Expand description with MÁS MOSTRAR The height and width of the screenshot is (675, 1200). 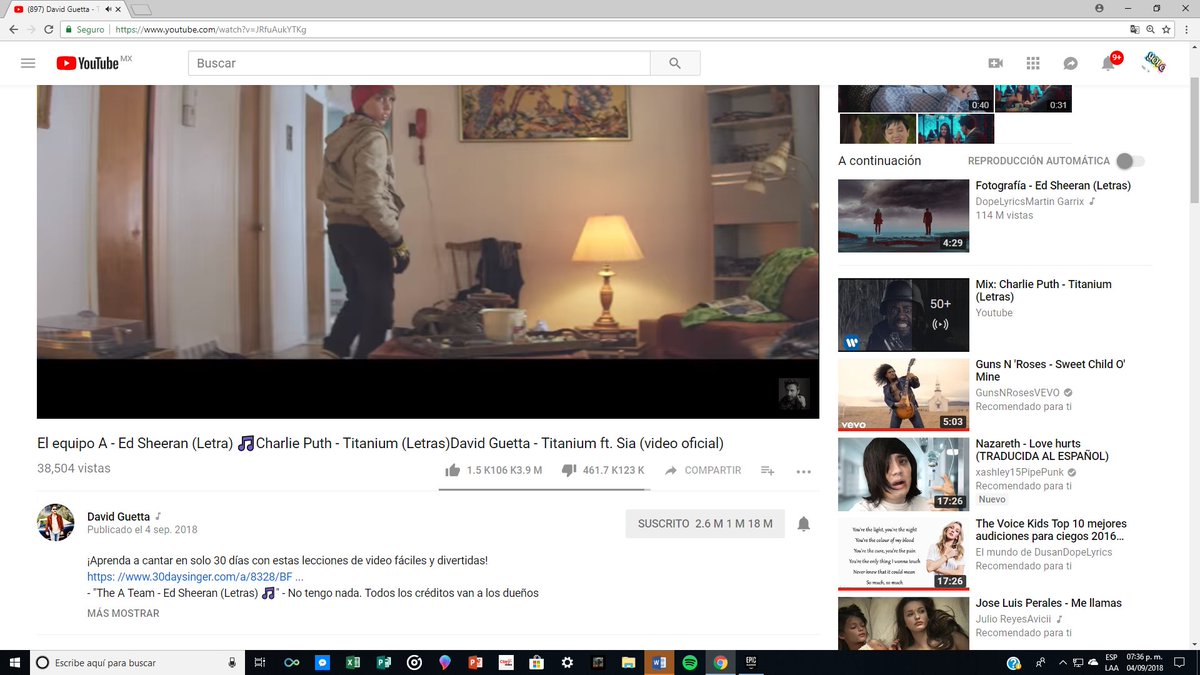point(123,613)
